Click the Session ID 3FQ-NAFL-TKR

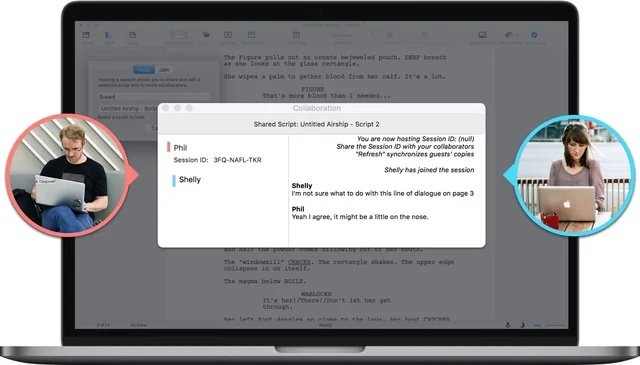237,160
